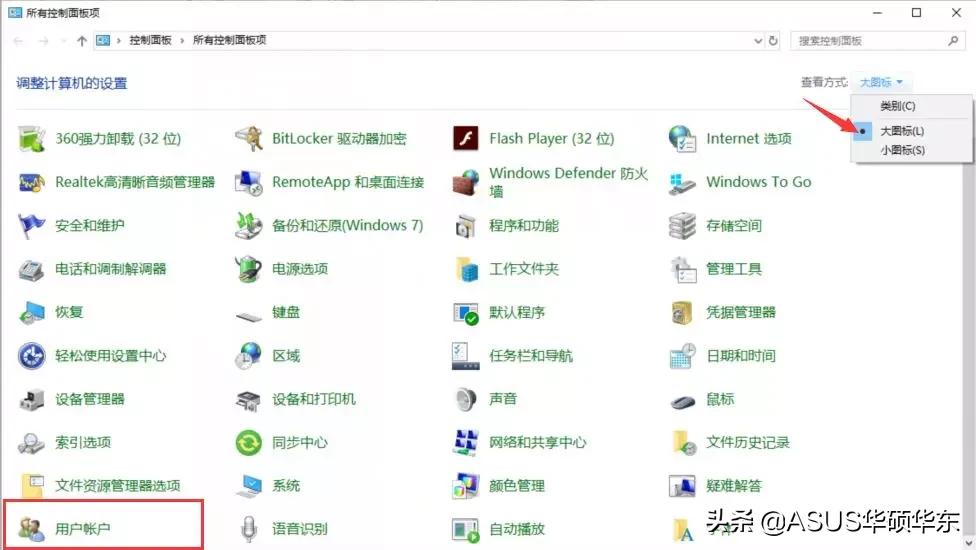The width and height of the screenshot is (976, 550).
Task: Expand the 大图标 view mode dropdown
Action: [881, 82]
